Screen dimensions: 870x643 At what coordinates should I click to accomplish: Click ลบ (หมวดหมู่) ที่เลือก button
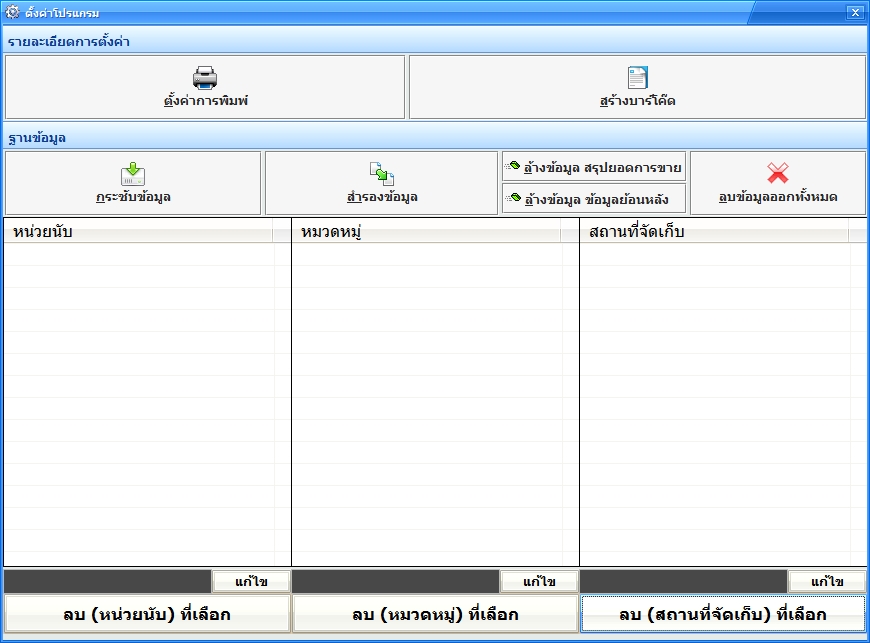coord(435,614)
